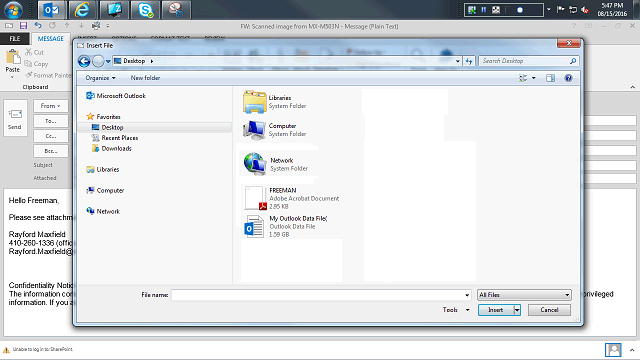The image size is (640, 360).
Task: Expand the File name dropdown arrow
Action: pyautogui.click(x=467, y=295)
